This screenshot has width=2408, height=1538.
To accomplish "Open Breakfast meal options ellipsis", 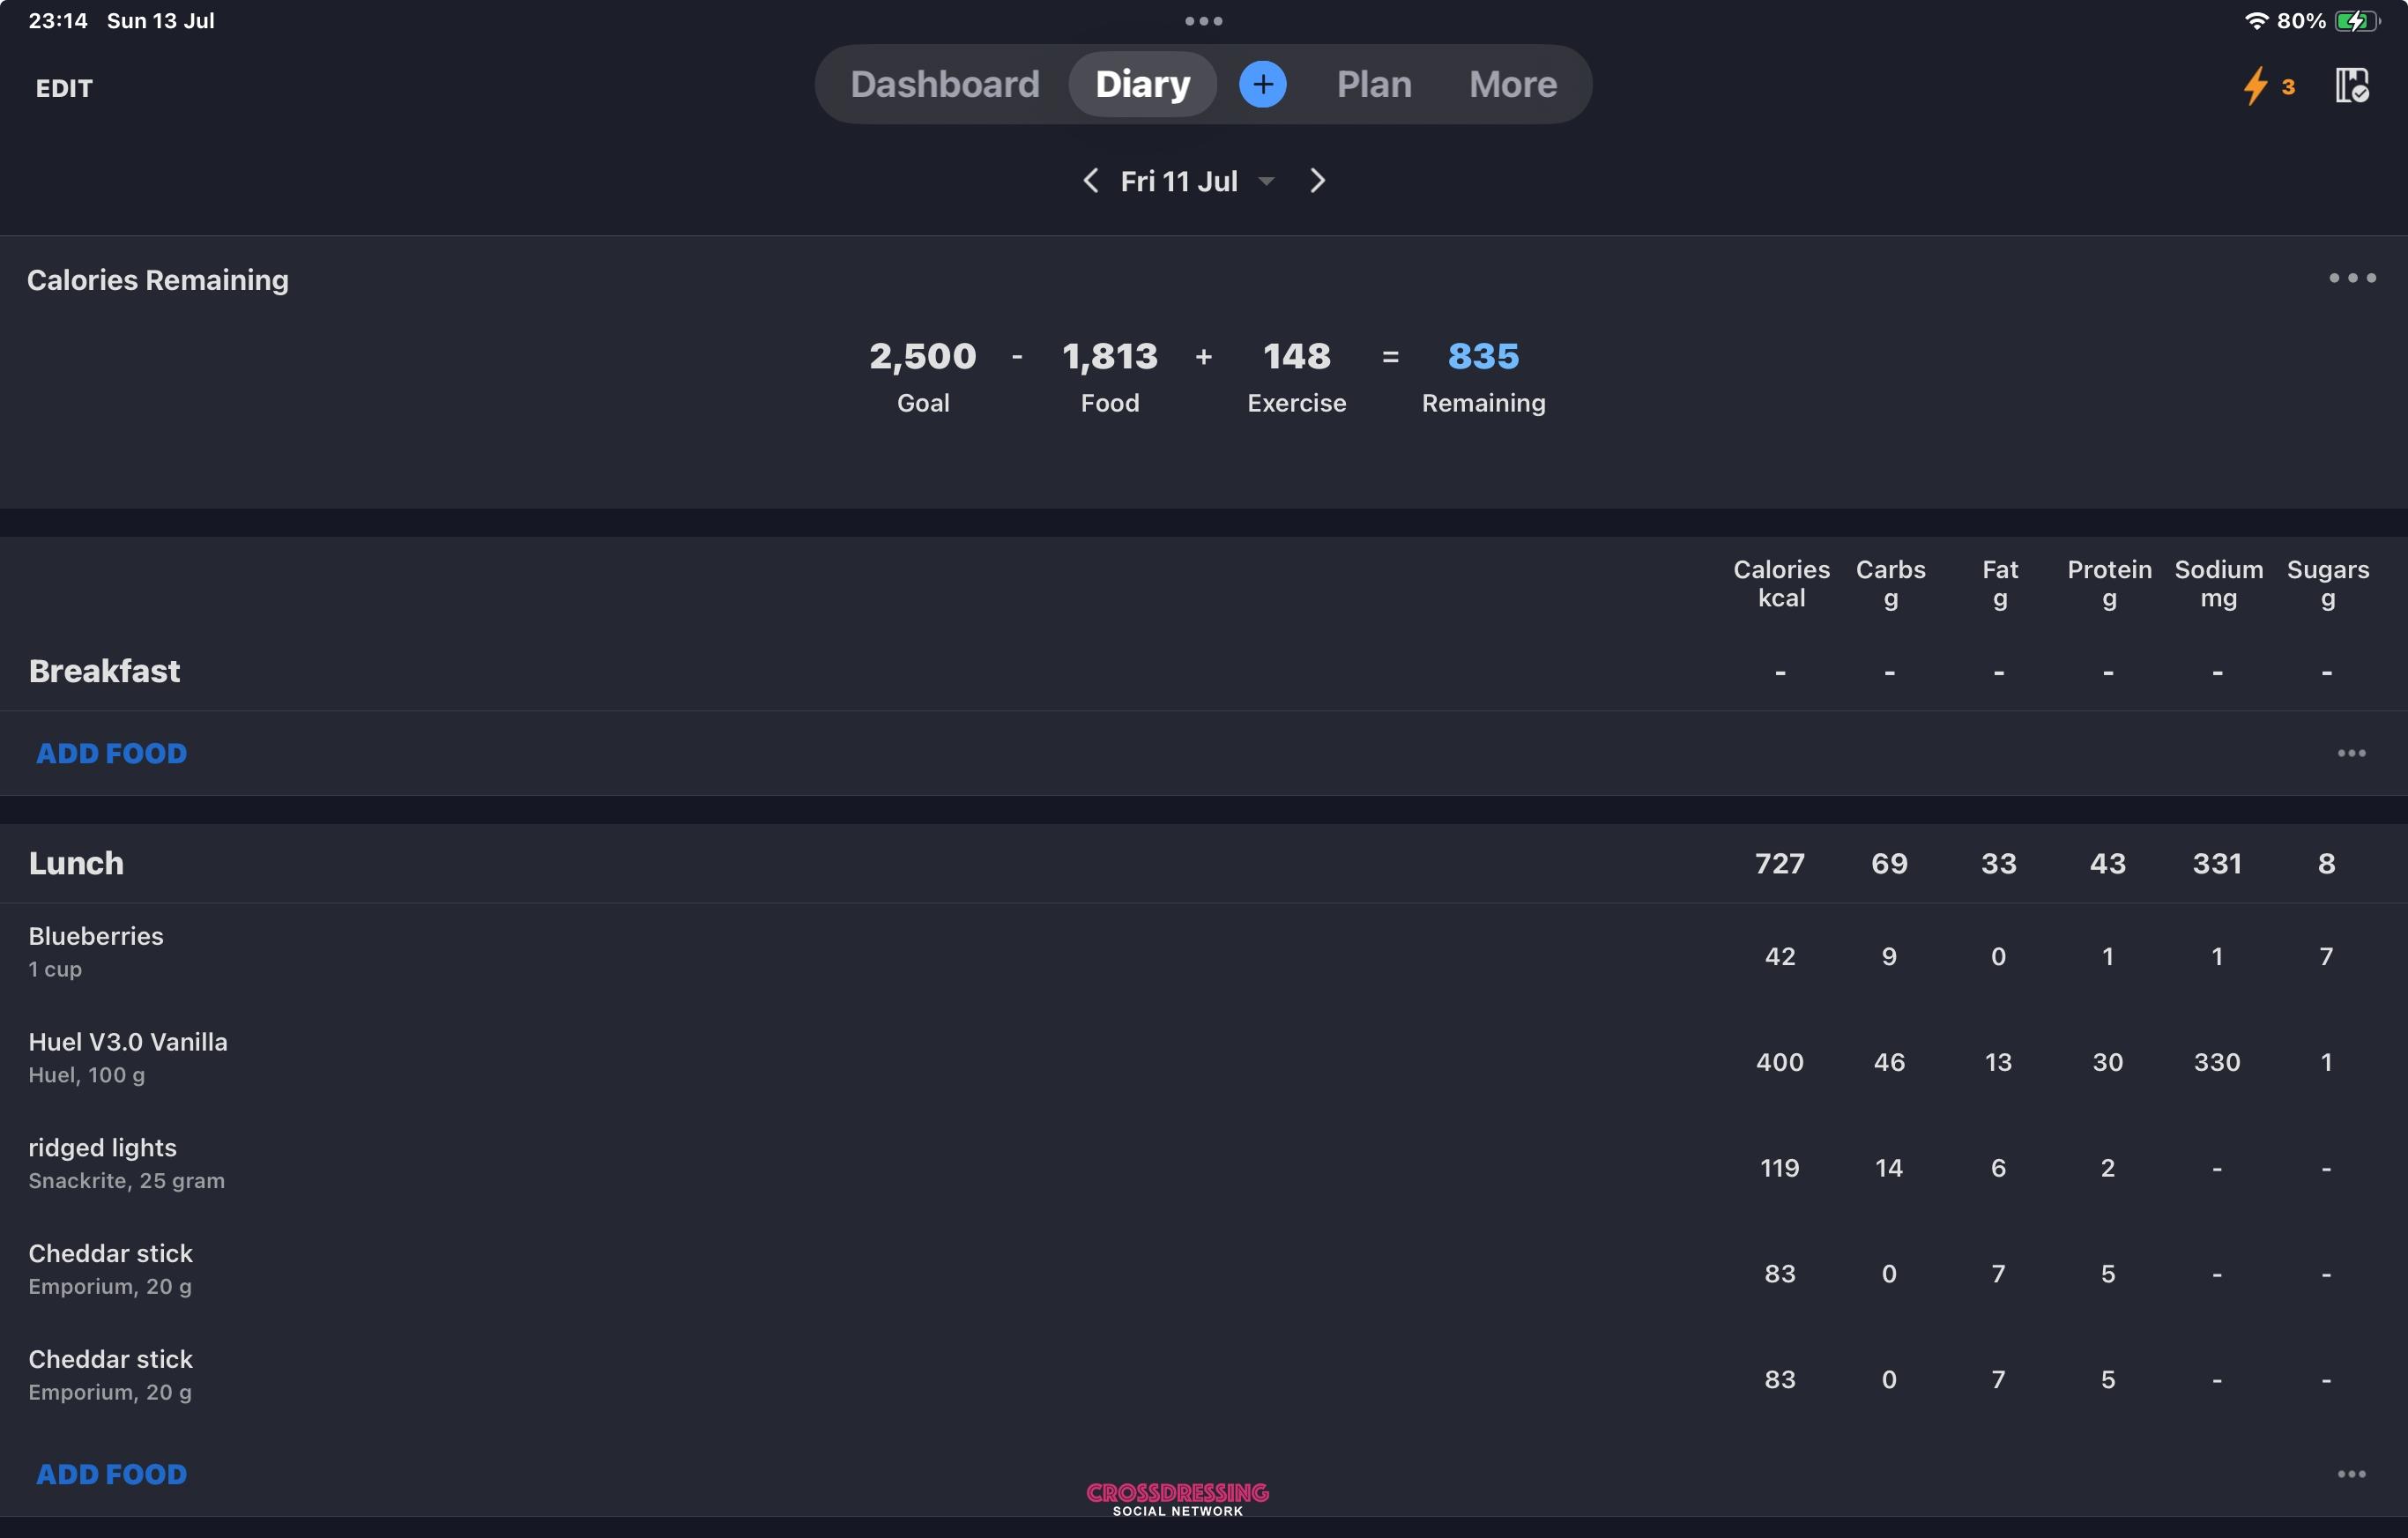I will click(x=2350, y=753).
